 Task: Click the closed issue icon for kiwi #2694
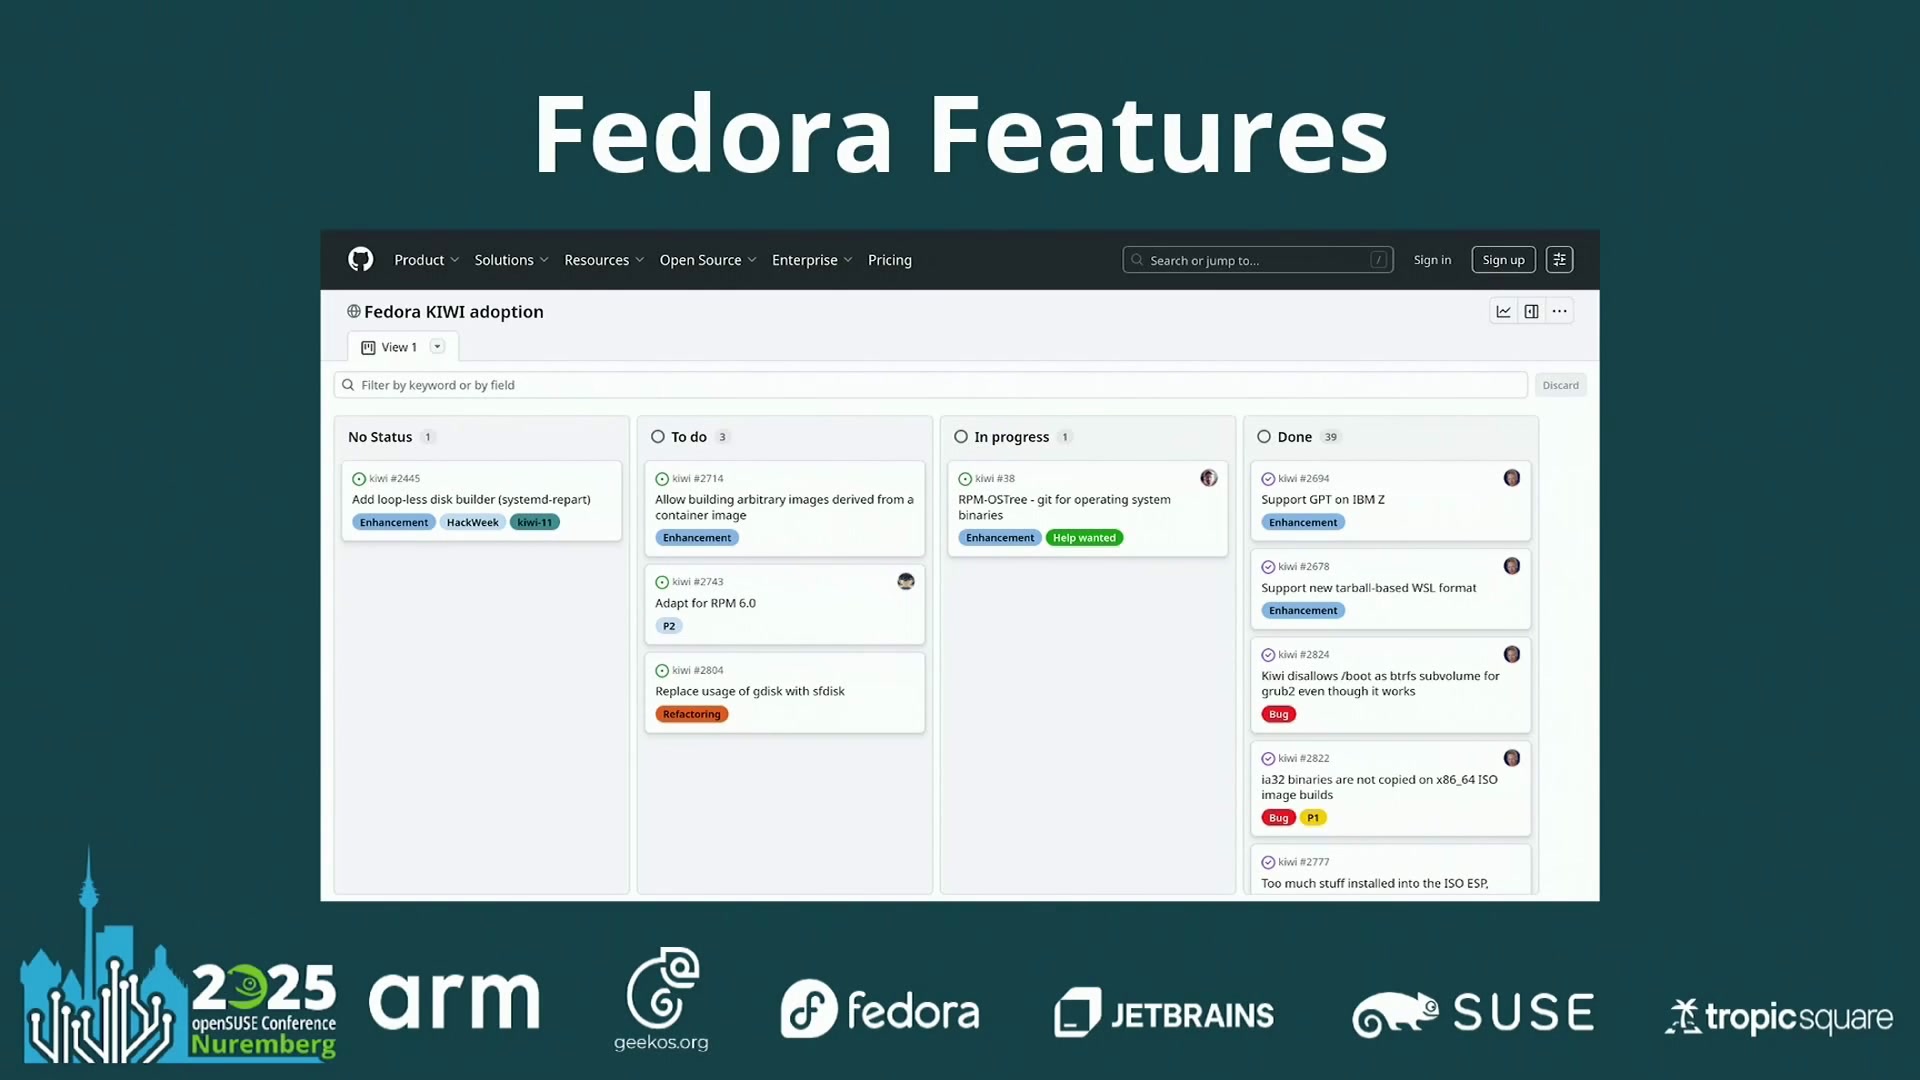1268,479
